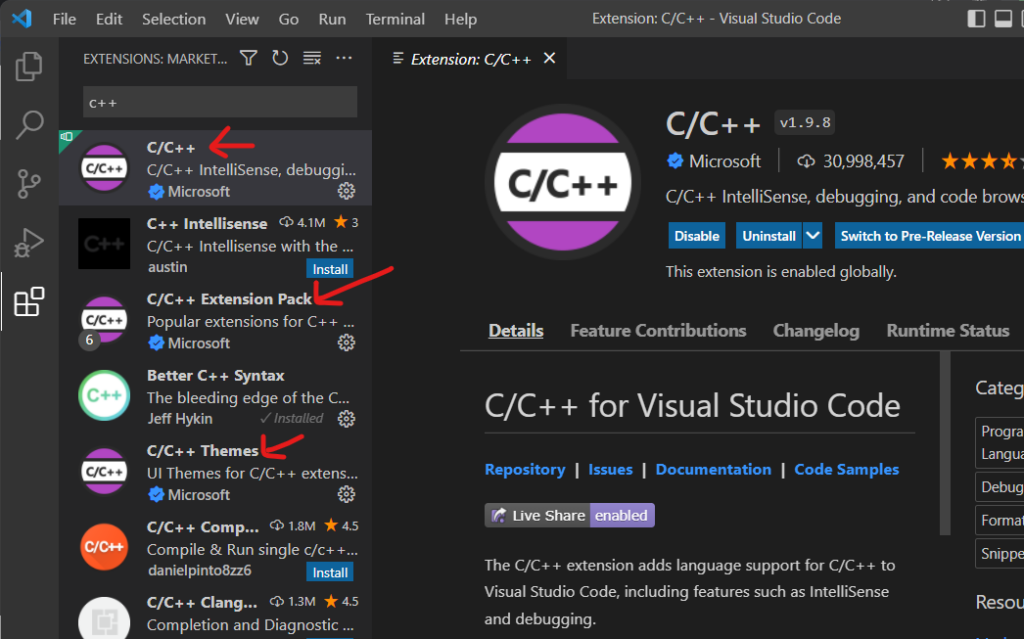Open Source Control view icon

coord(29,184)
